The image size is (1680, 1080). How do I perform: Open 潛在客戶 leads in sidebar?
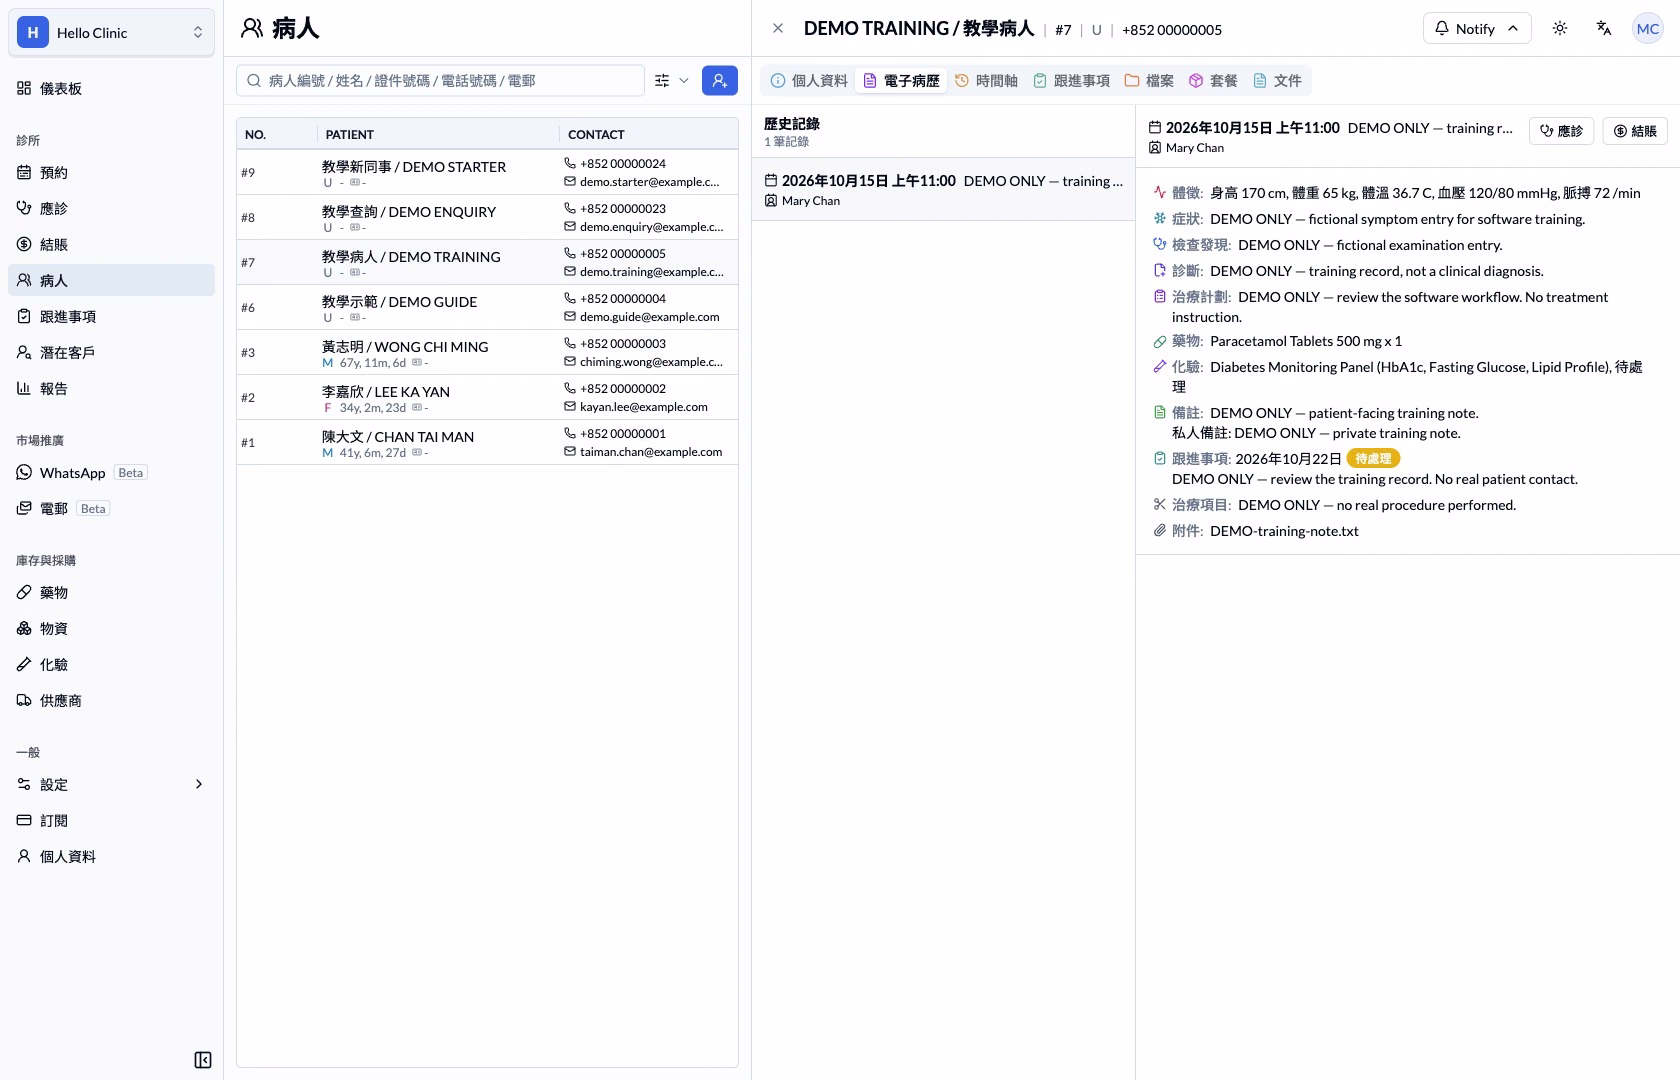[x=112, y=353]
